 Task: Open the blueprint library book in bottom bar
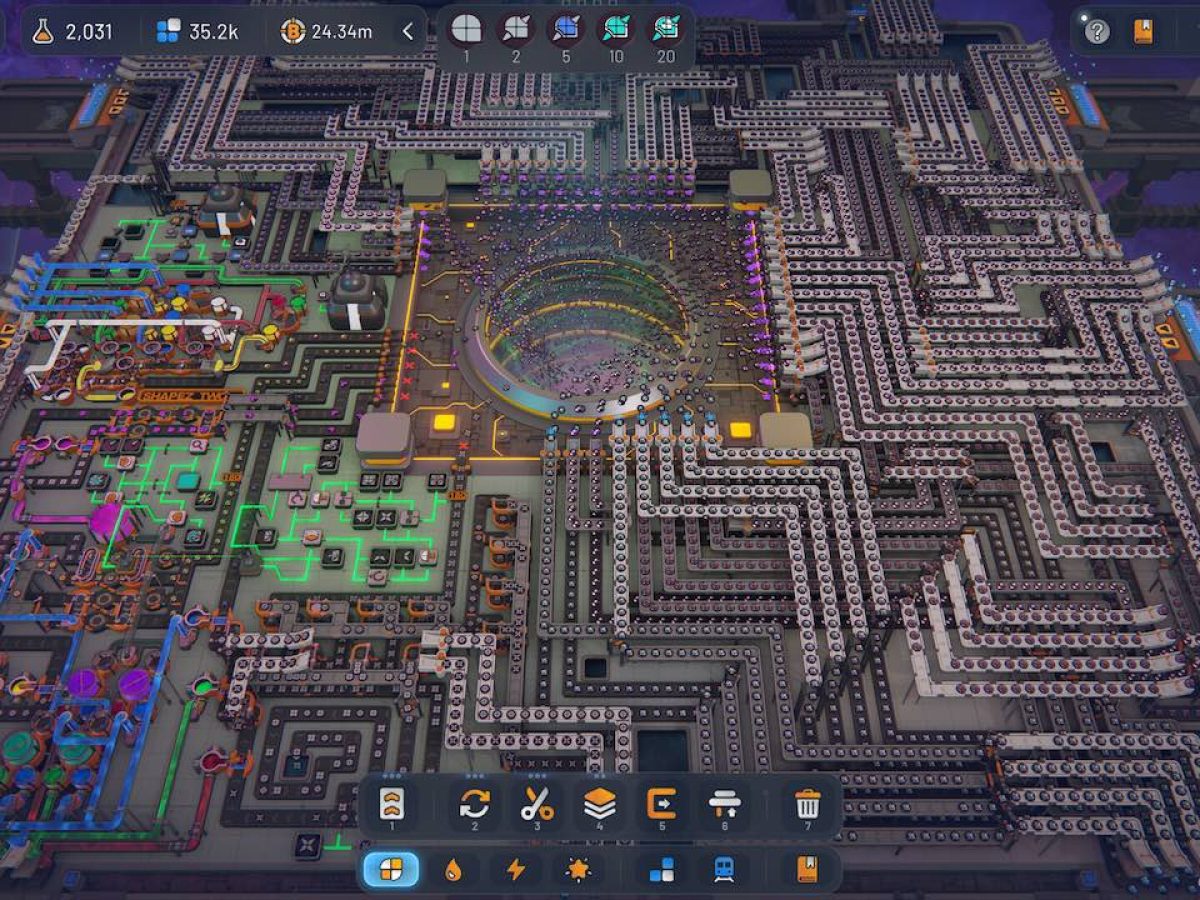807,870
